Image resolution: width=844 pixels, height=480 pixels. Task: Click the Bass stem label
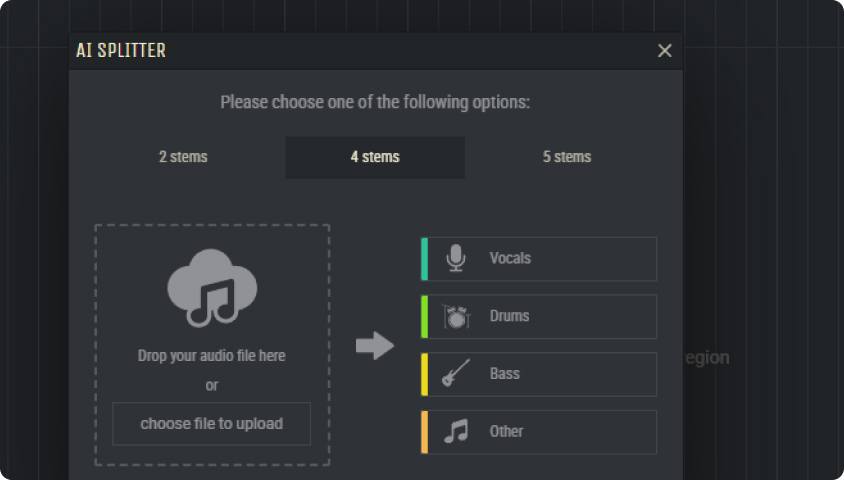(x=505, y=374)
